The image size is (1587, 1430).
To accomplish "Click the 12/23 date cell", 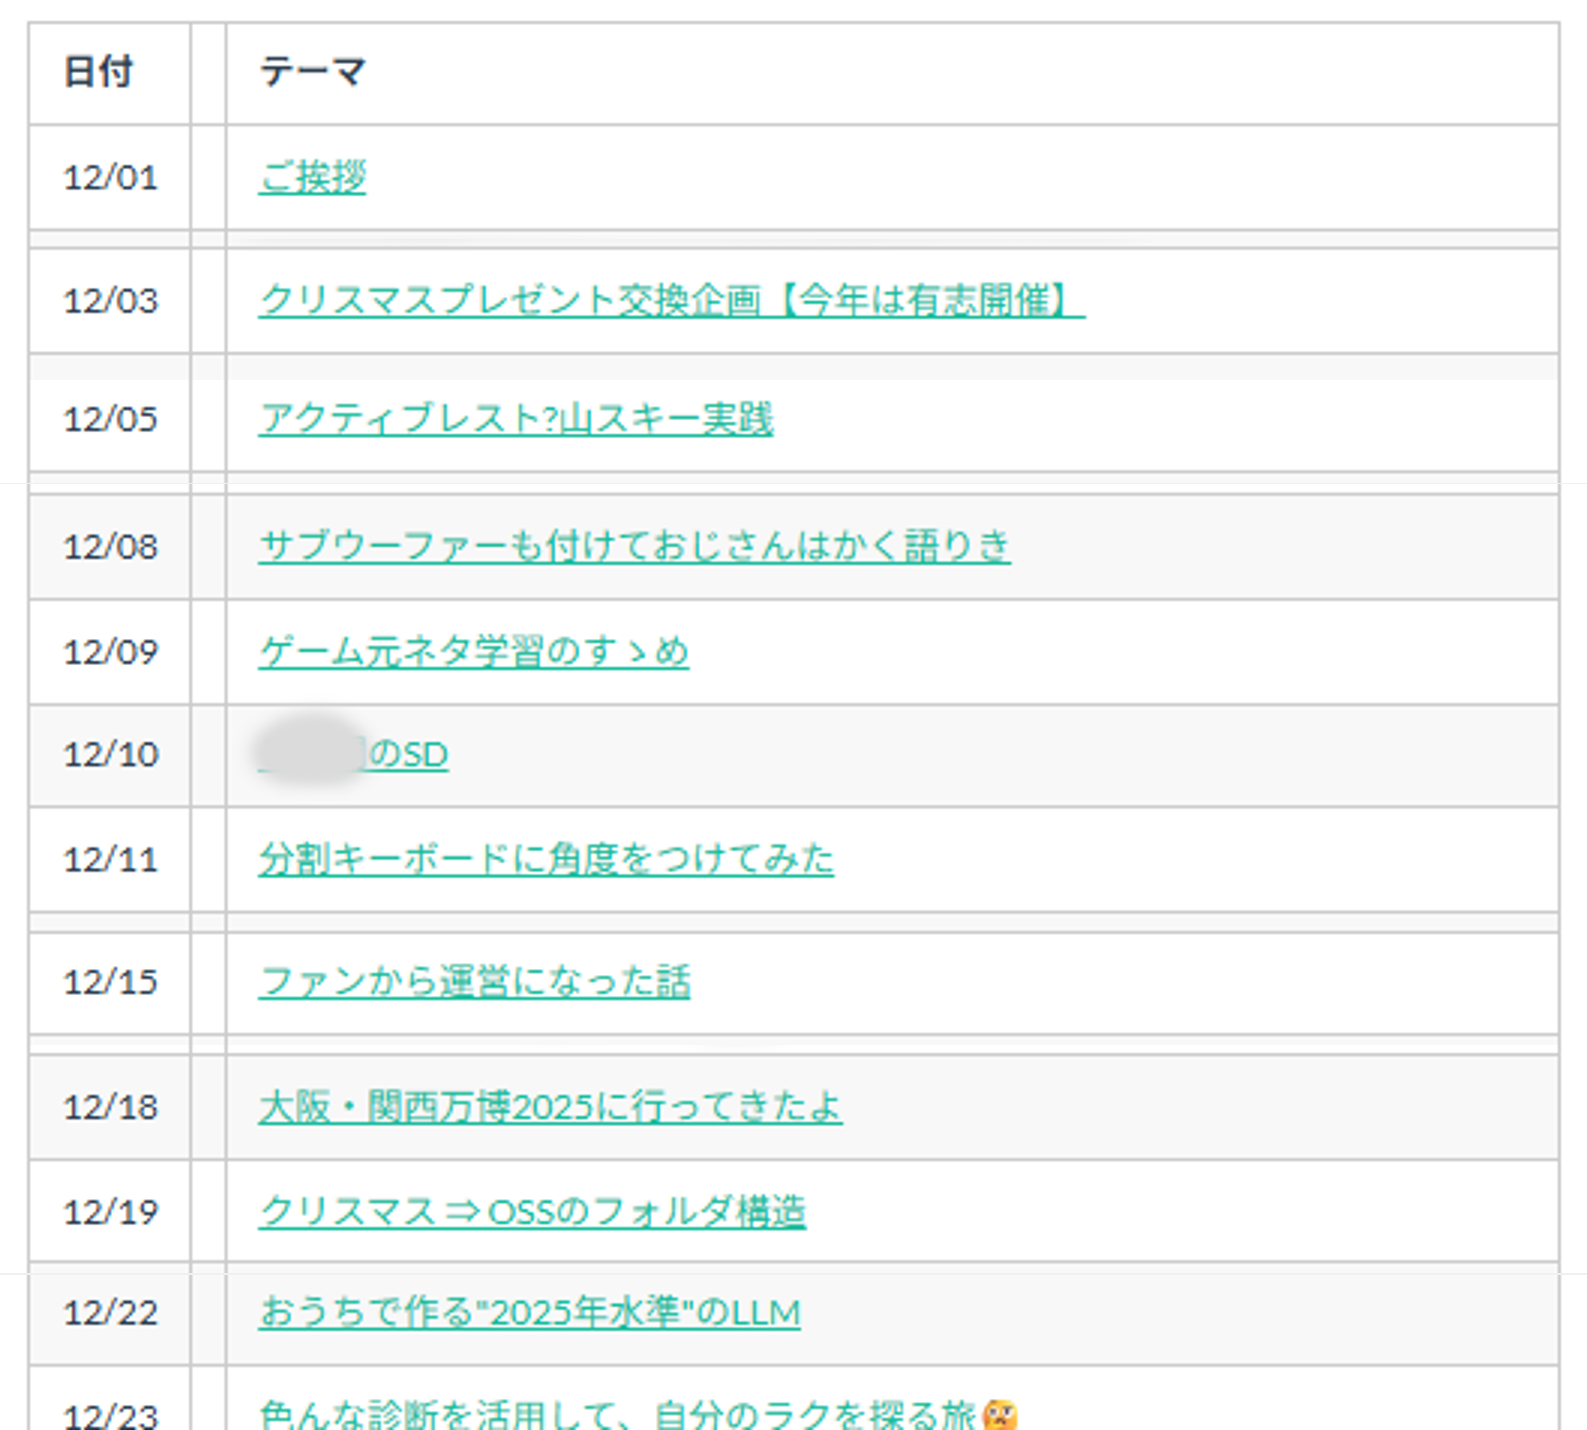I will click(x=110, y=1413).
